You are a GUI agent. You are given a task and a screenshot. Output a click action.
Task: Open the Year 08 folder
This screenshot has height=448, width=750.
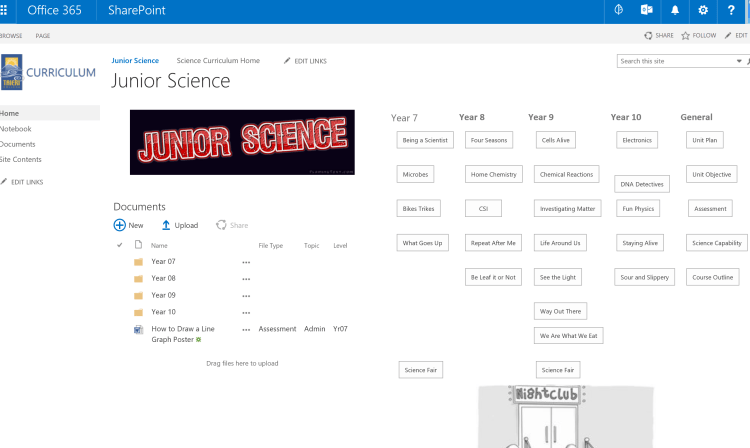tap(163, 279)
